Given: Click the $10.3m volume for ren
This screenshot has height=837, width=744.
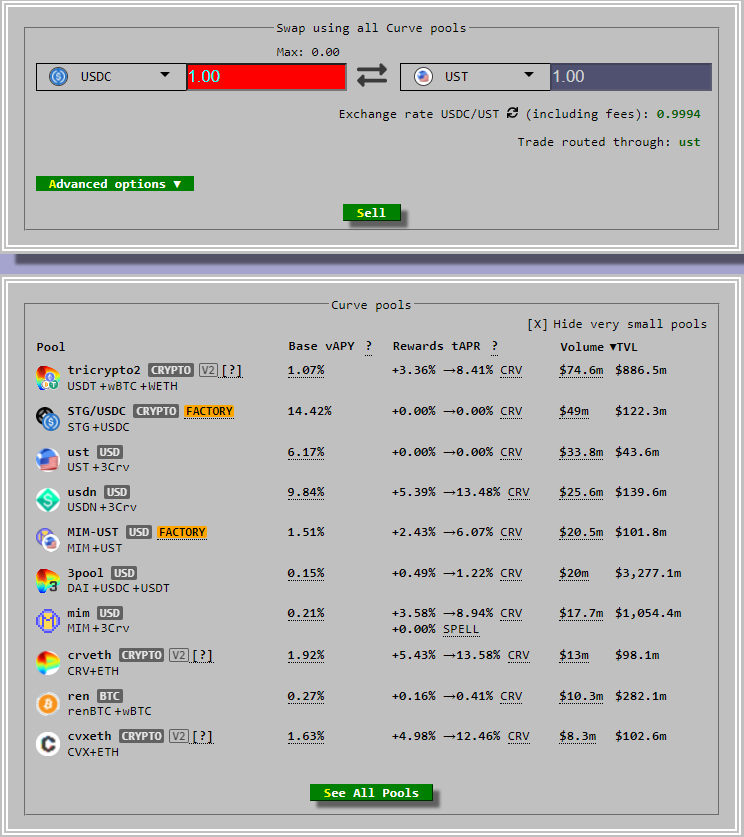Looking at the screenshot, I should point(581,696).
